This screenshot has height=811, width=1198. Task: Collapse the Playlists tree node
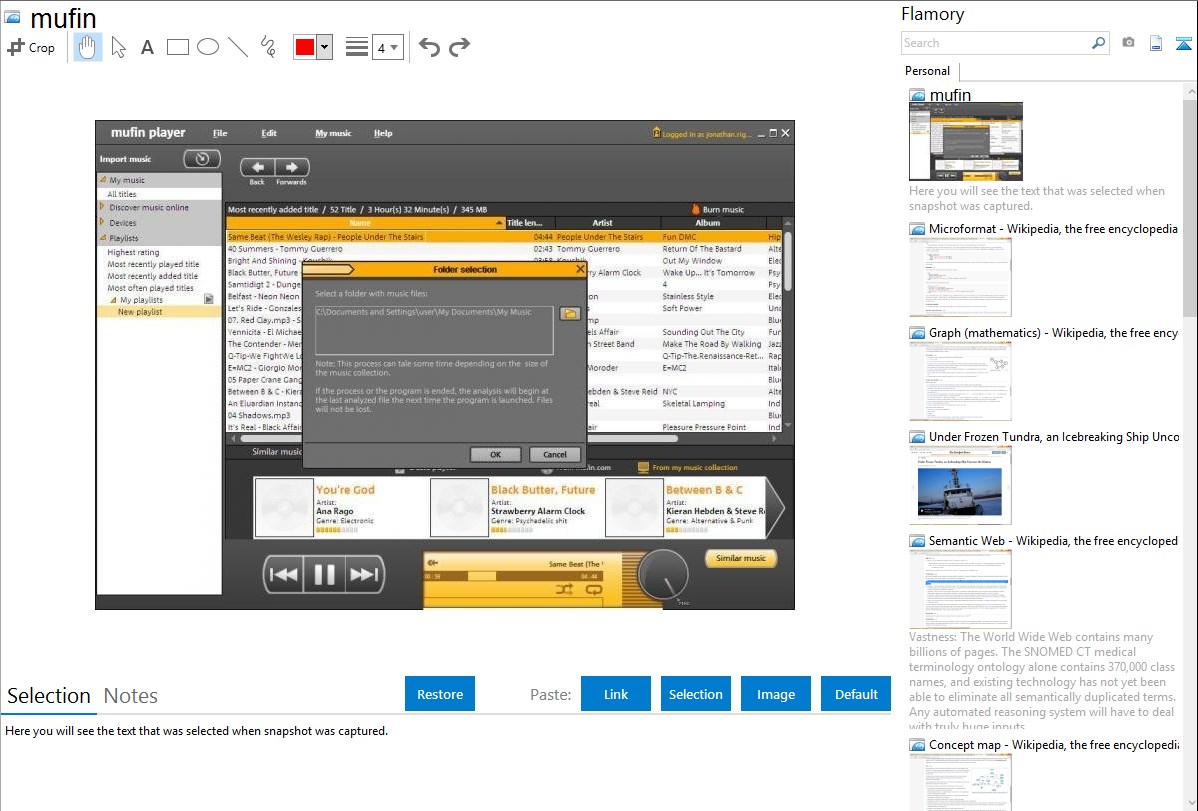[x=102, y=238]
